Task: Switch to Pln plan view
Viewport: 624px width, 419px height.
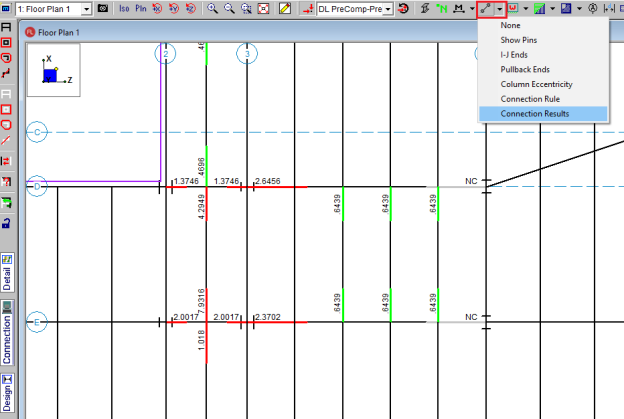Action: coord(141,8)
